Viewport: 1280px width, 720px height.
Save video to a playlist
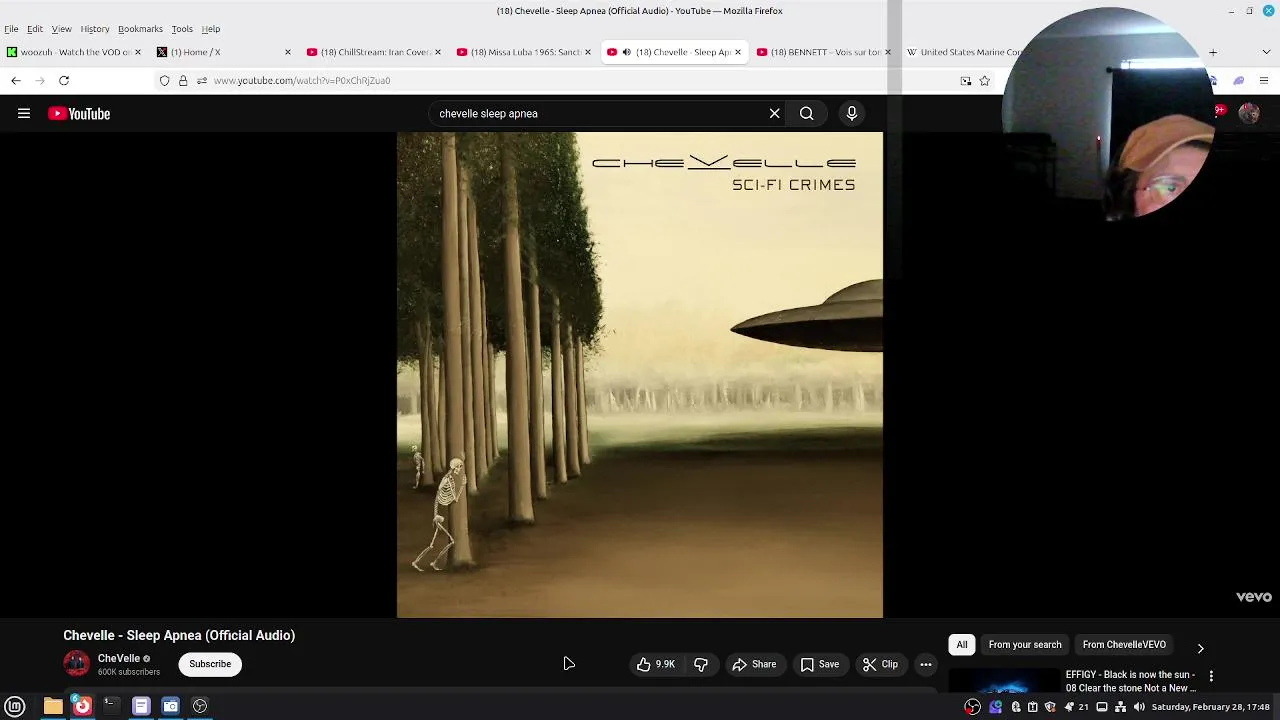coord(820,664)
